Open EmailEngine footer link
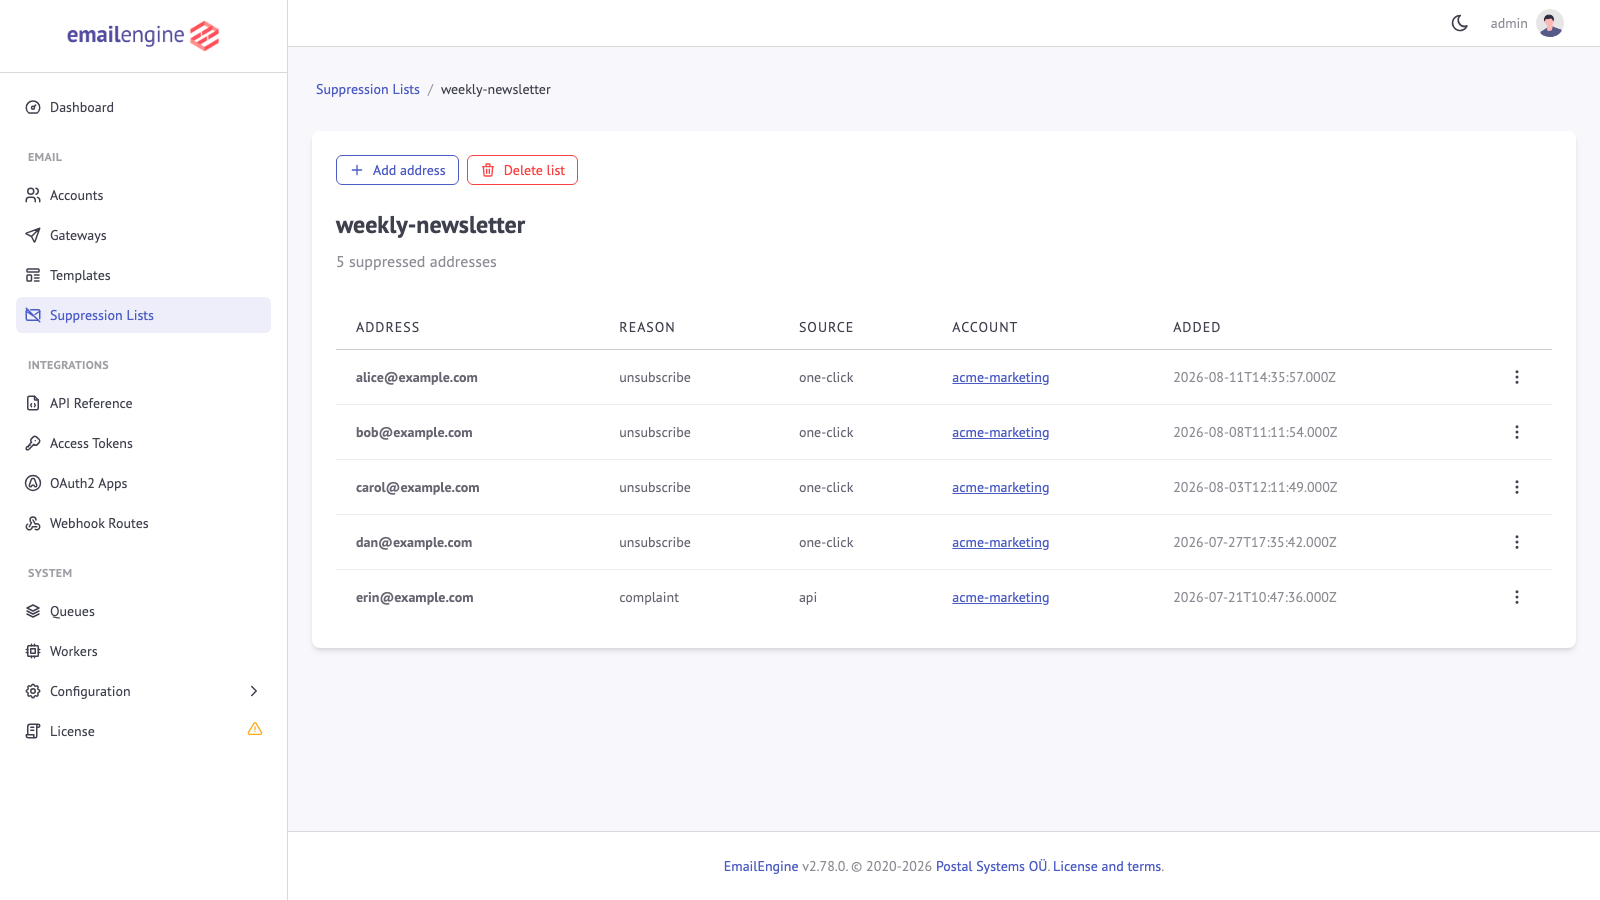1600x900 pixels. 761,866
